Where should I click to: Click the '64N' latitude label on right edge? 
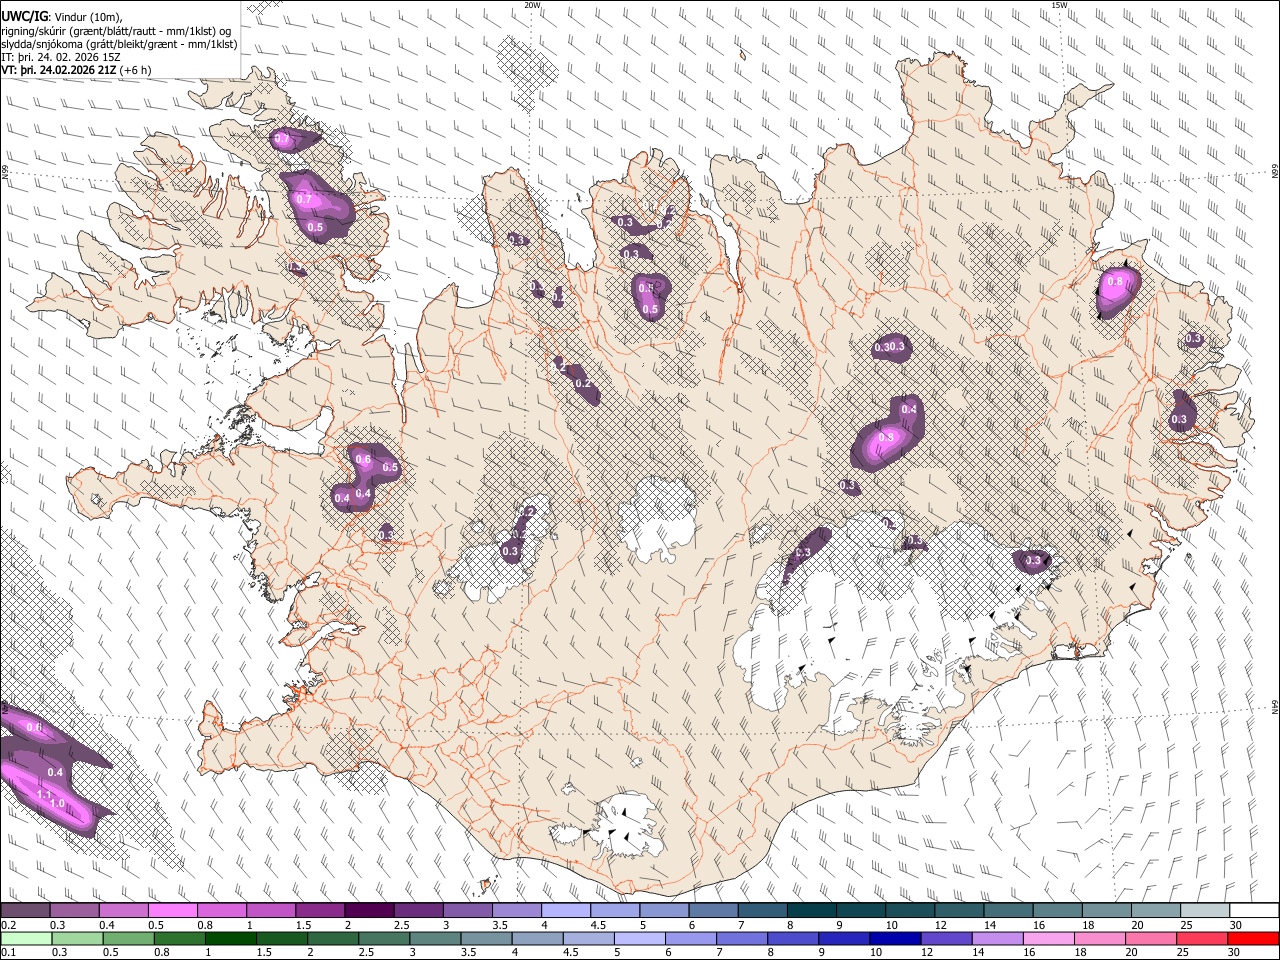[x=1275, y=706]
